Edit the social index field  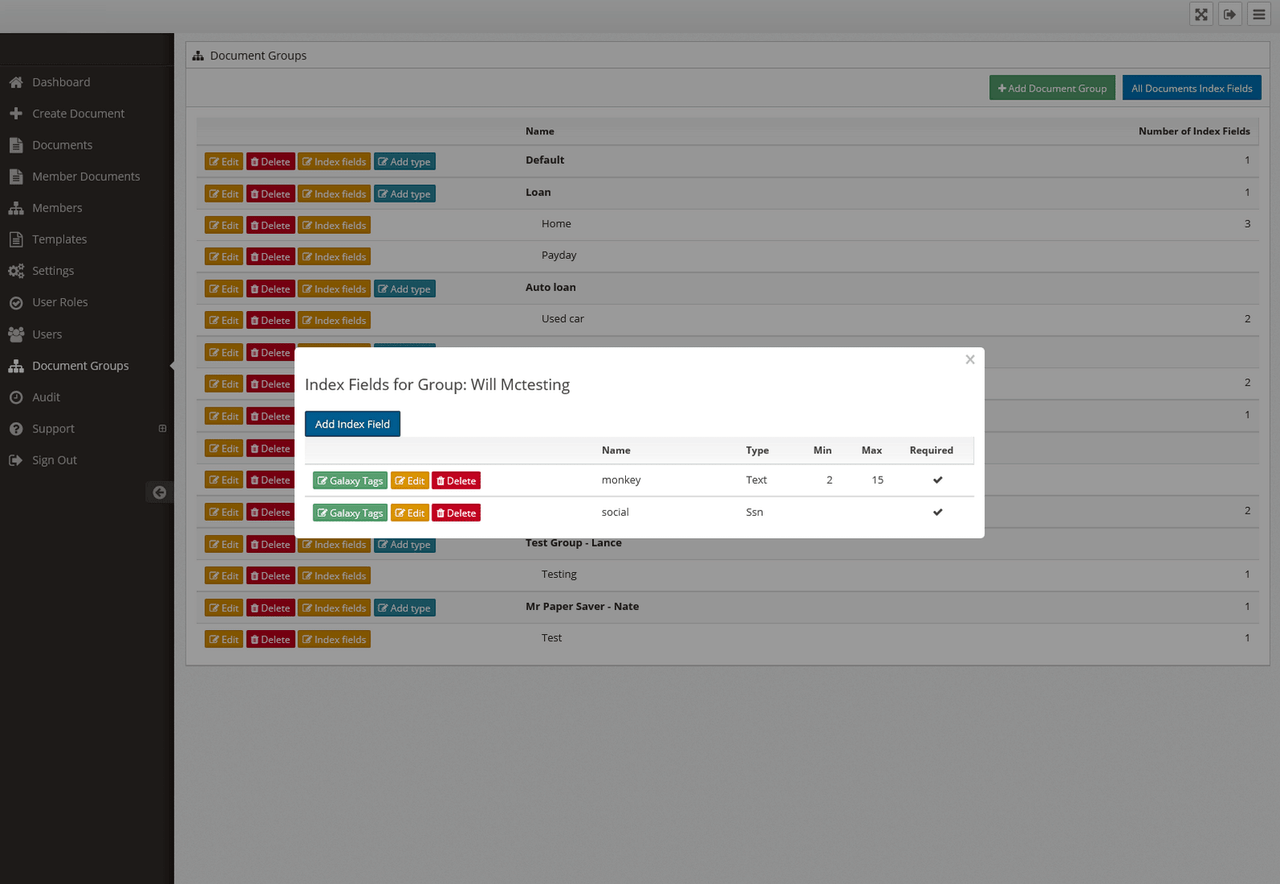tap(410, 513)
